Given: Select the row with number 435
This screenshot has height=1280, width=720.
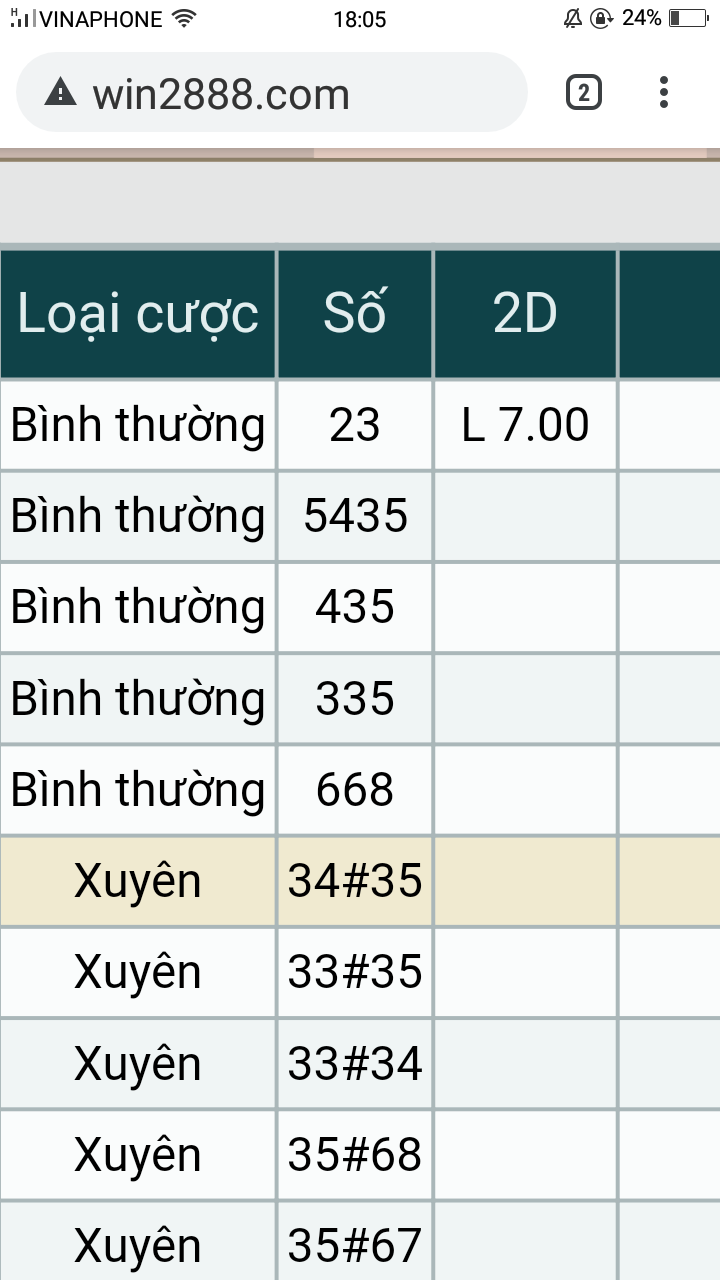Looking at the screenshot, I should click(x=360, y=607).
